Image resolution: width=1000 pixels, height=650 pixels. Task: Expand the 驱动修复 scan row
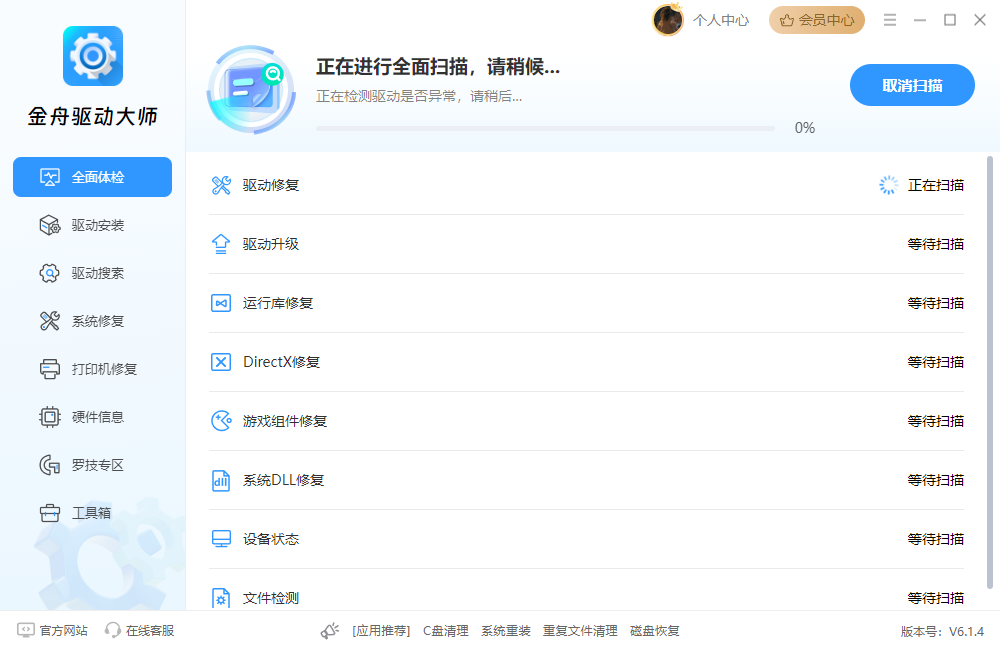584,184
